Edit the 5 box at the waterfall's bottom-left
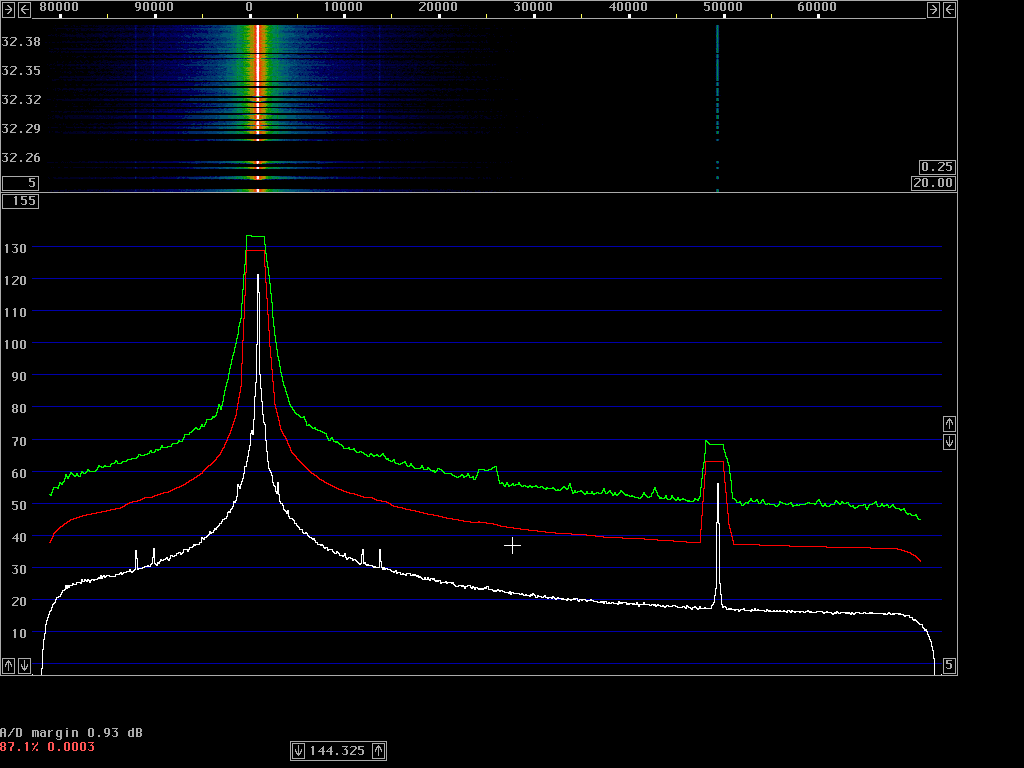Image resolution: width=1024 pixels, height=768 pixels. [20, 183]
